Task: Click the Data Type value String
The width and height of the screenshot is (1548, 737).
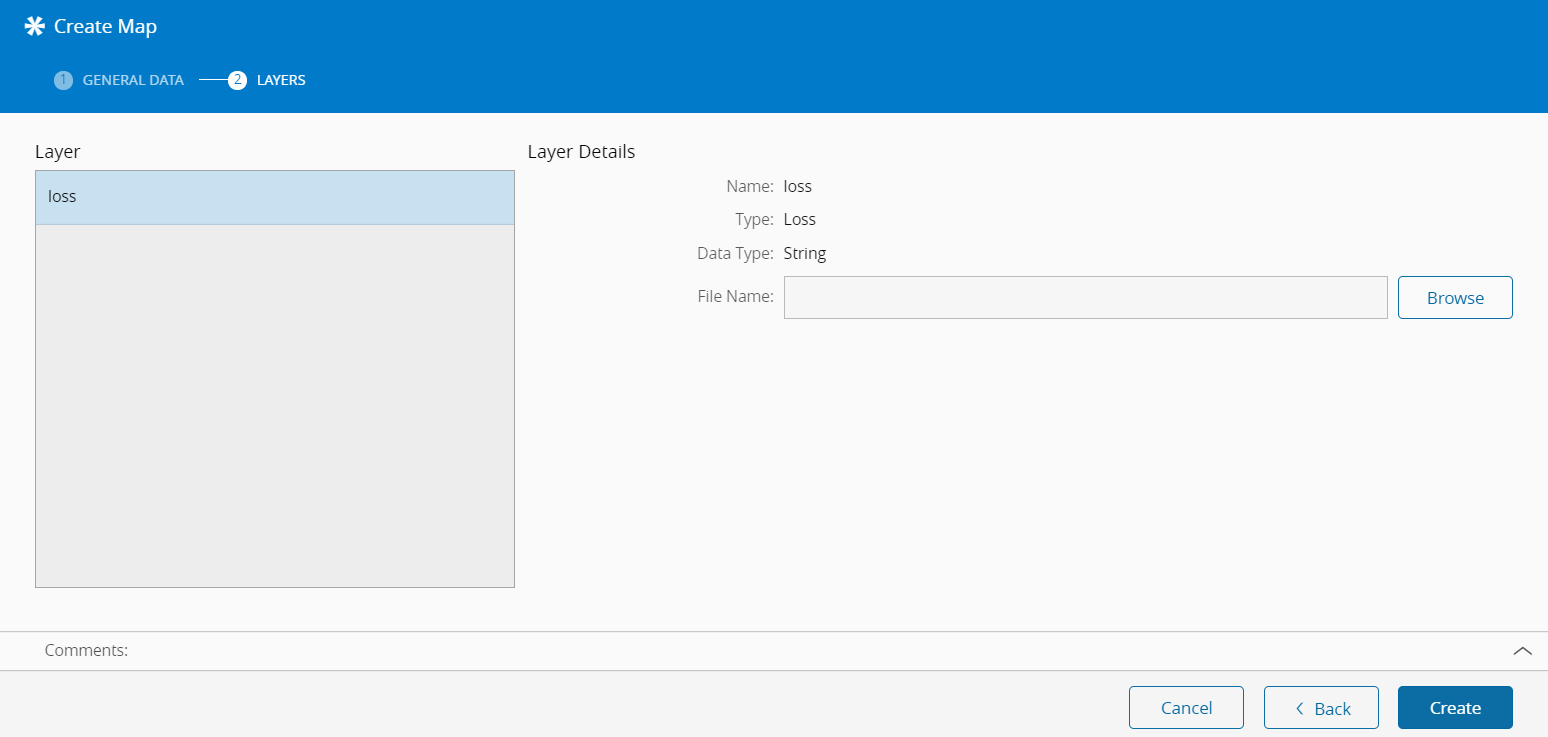Action: [x=805, y=253]
